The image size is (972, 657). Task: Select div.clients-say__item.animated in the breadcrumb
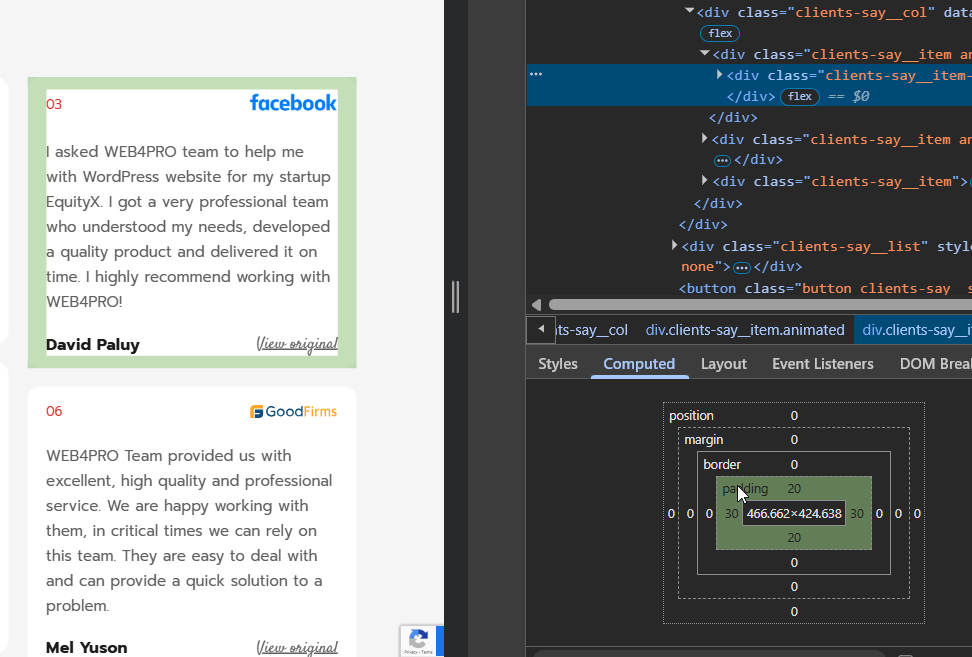[744, 330]
